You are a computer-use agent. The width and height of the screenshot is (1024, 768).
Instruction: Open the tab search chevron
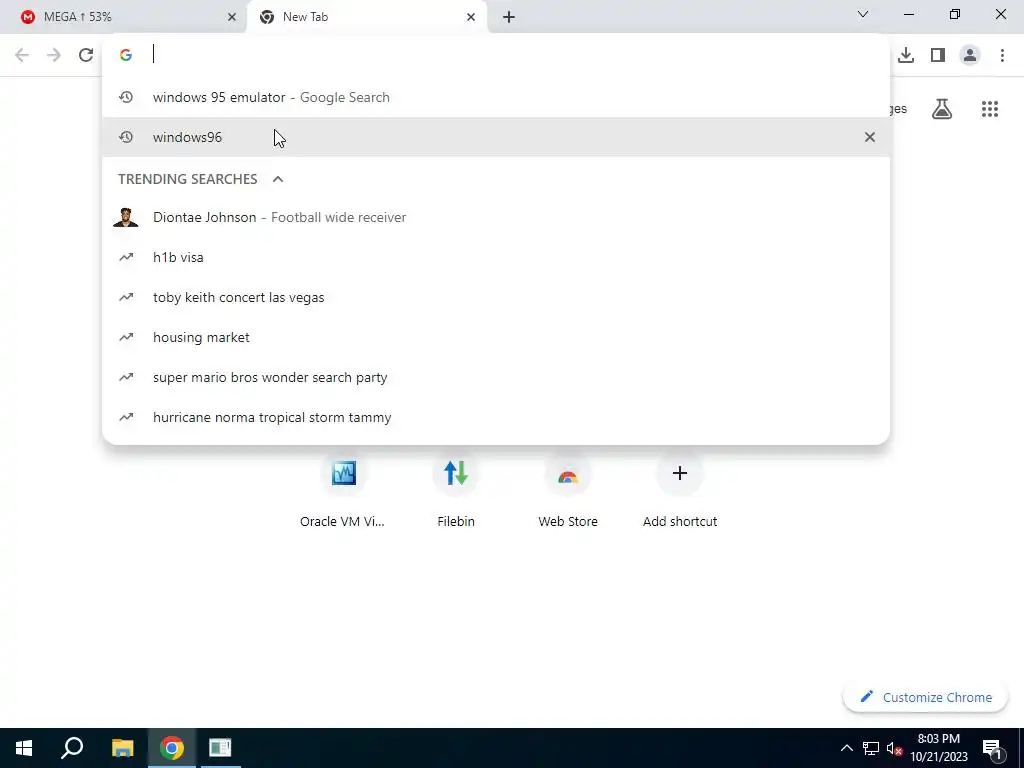pyautogui.click(x=863, y=14)
